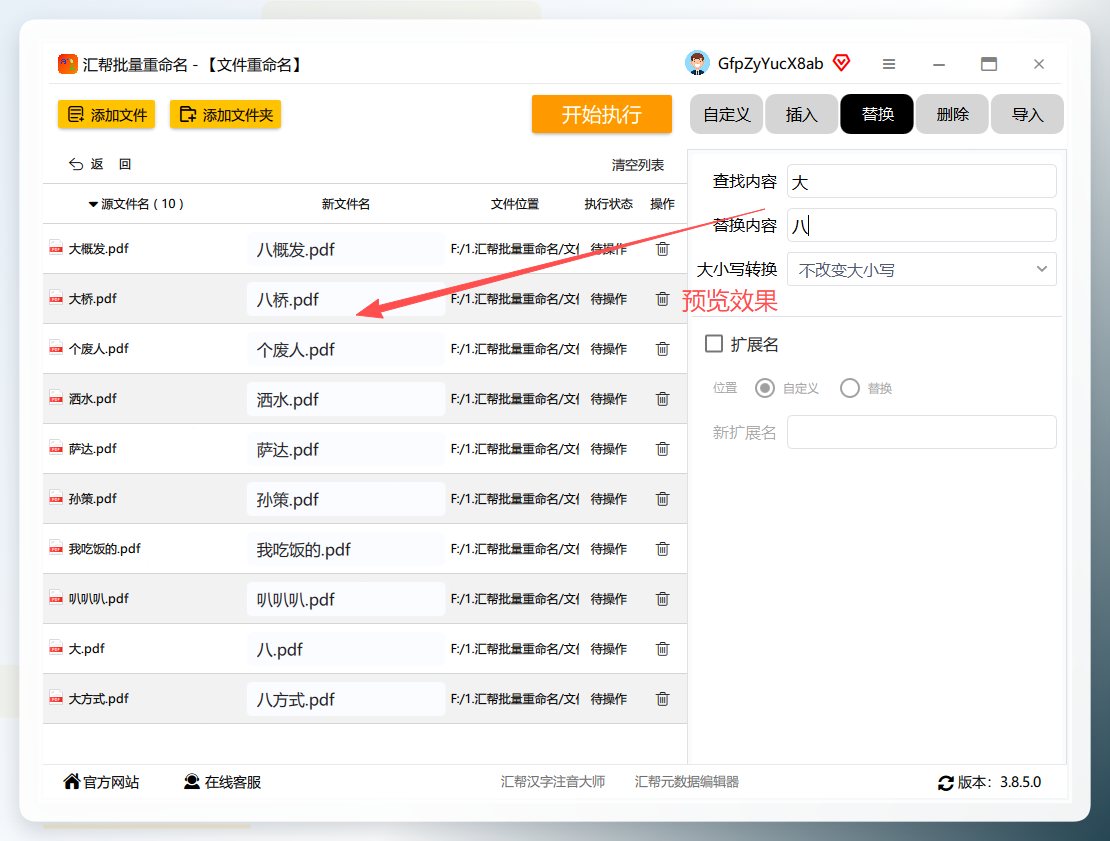Select the 替换 position radio button
The height and width of the screenshot is (841, 1110).
(x=850, y=388)
